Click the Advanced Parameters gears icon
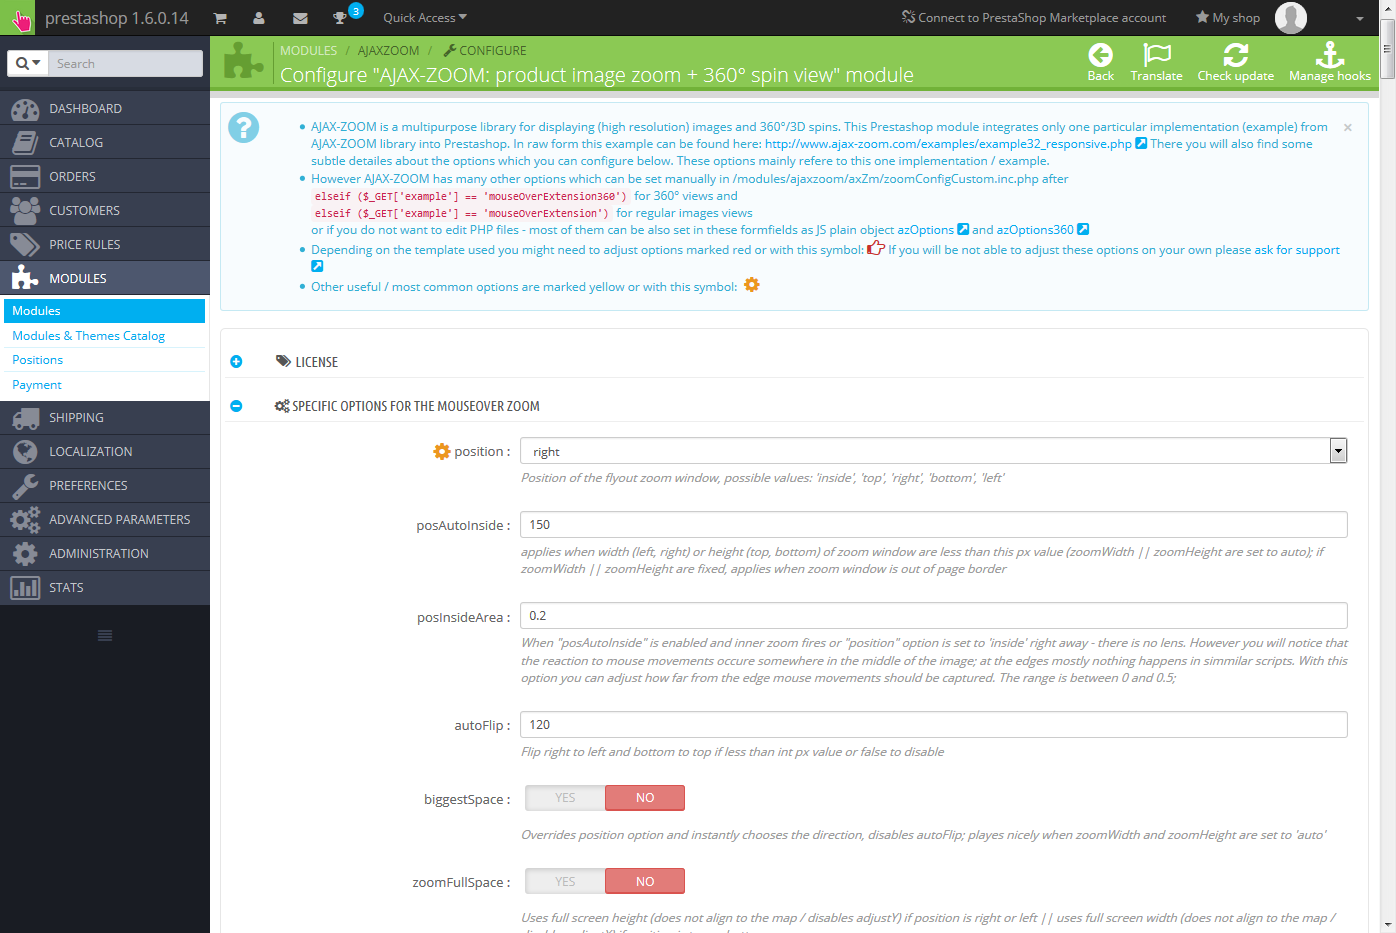This screenshot has height=933, width=1396. 25,520
